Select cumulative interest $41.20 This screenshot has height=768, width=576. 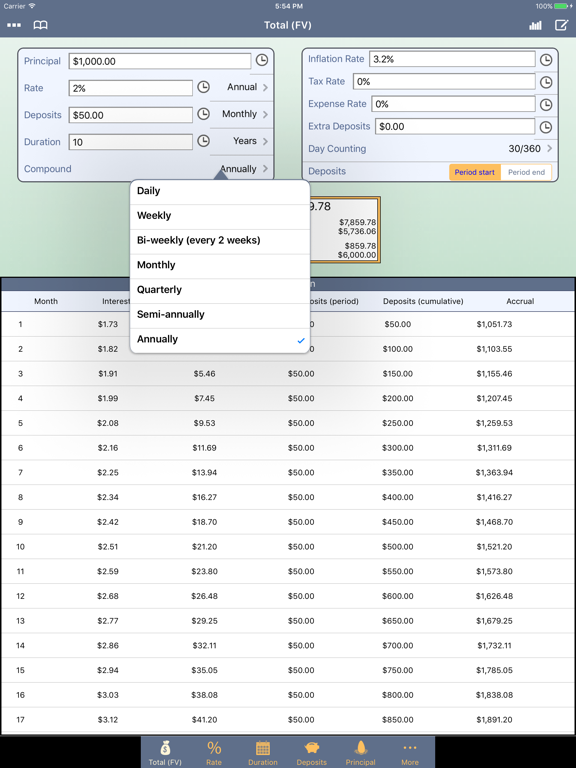pos(204,720)
